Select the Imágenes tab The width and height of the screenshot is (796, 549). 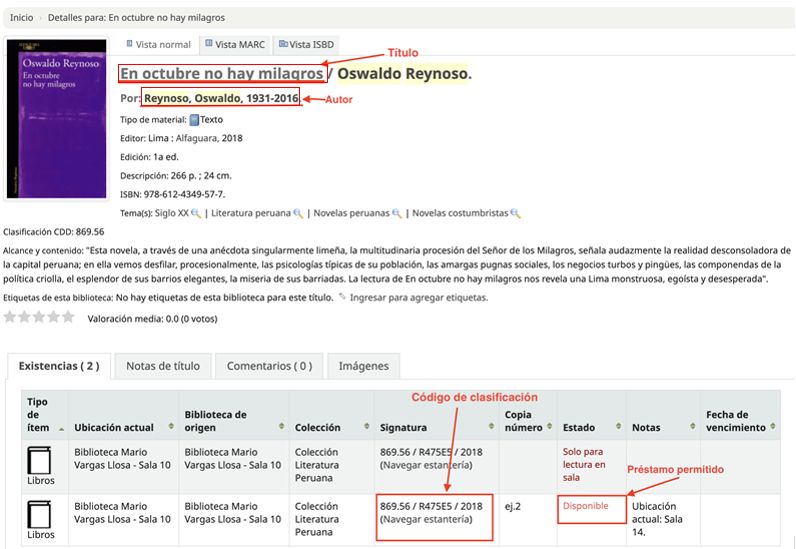[363, 366]
